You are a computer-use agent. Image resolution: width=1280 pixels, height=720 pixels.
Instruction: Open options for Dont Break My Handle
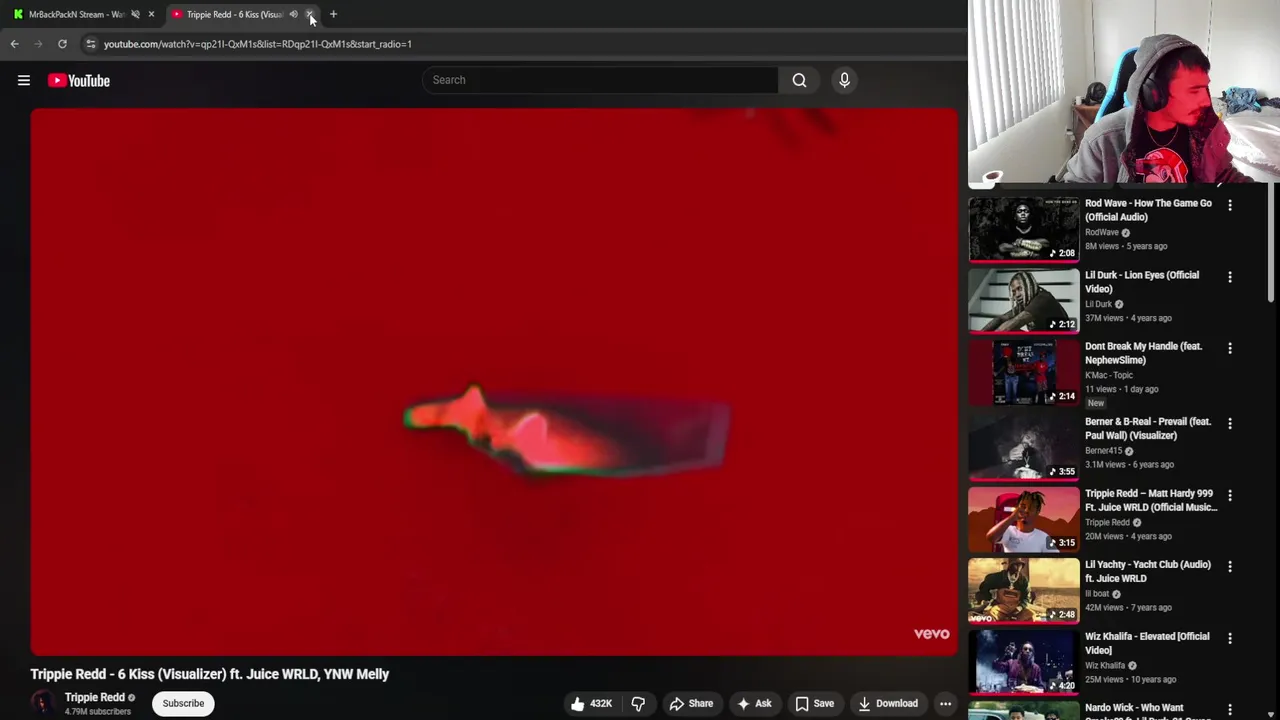(x=1230, y=348)
